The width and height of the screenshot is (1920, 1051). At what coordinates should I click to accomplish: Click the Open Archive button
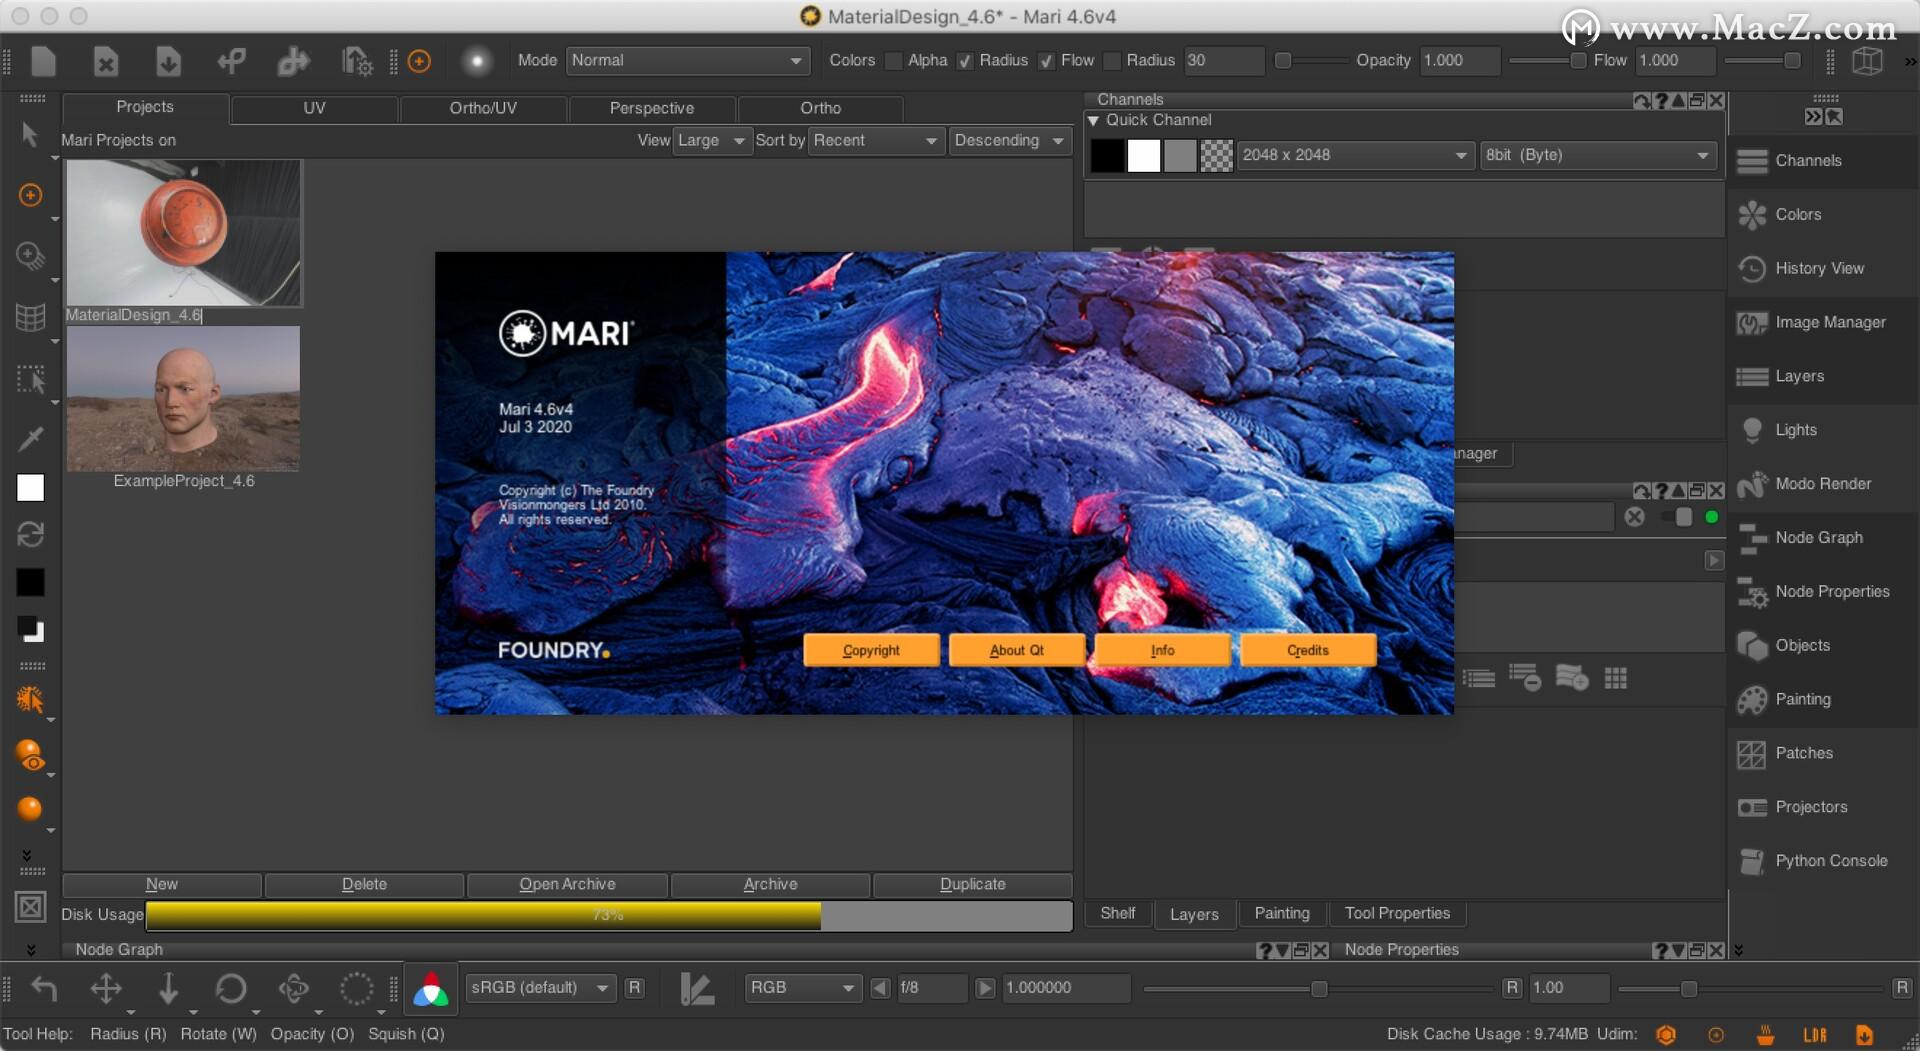click(x=566, y=884)
